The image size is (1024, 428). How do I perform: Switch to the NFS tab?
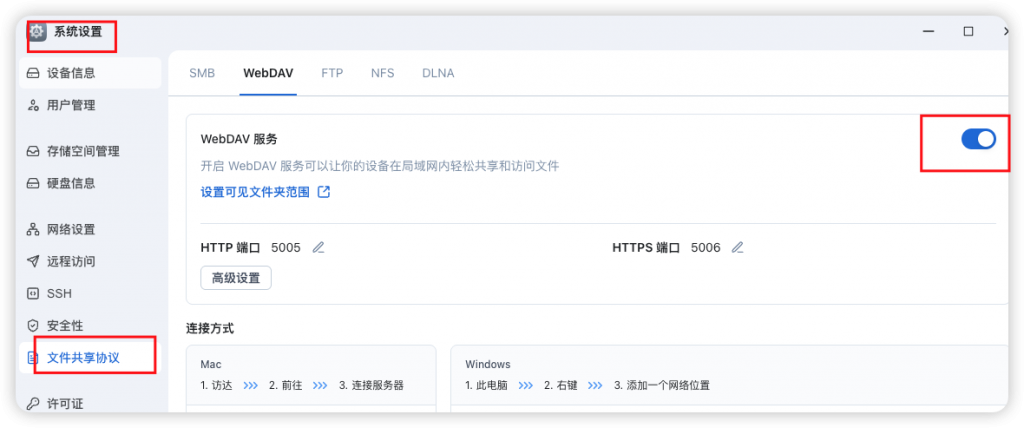[x=382, y=73]
